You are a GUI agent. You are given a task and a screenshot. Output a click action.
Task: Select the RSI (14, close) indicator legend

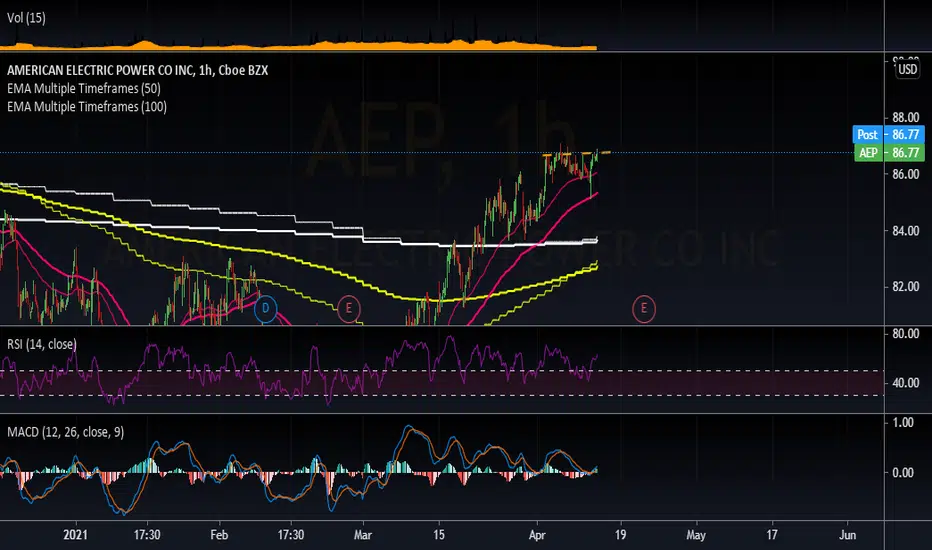click(42, 344)
